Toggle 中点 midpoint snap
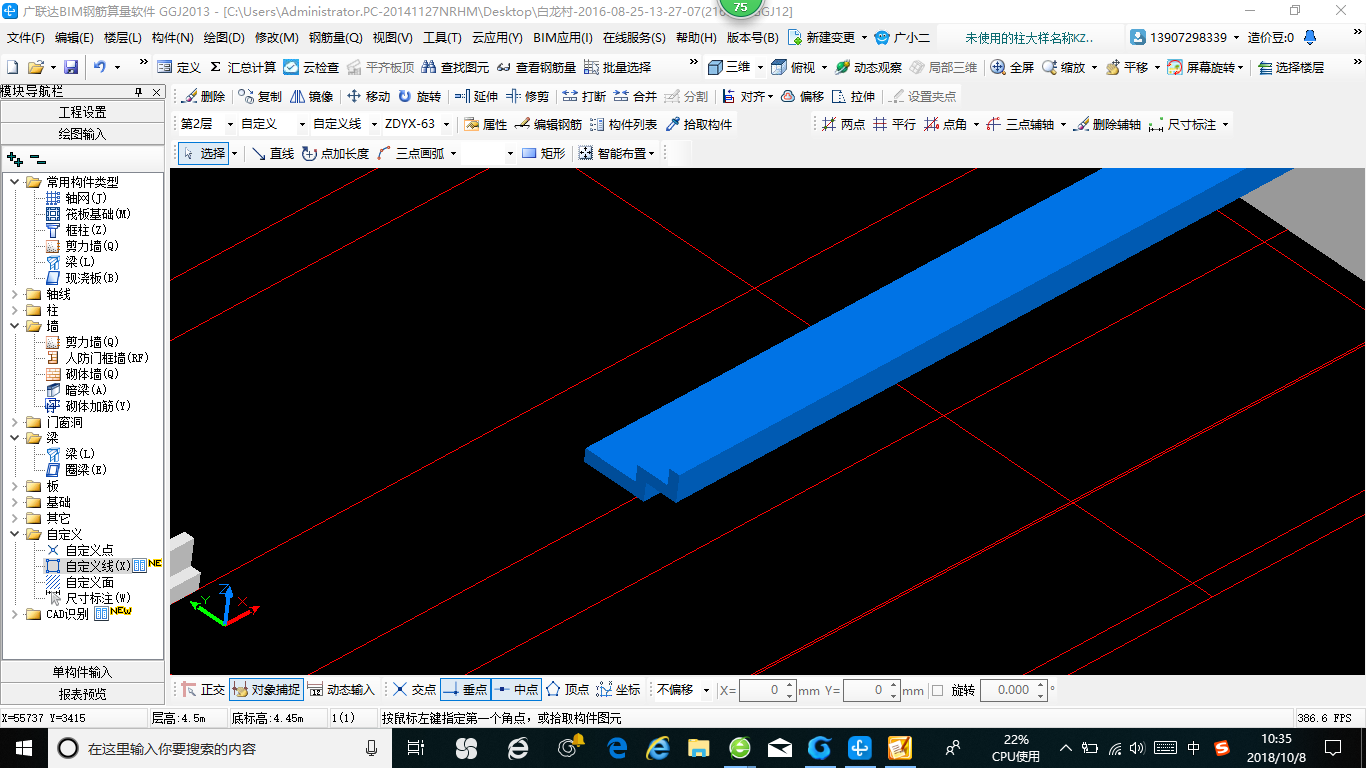Screen dimensions: 1366x768 (516, 690)
